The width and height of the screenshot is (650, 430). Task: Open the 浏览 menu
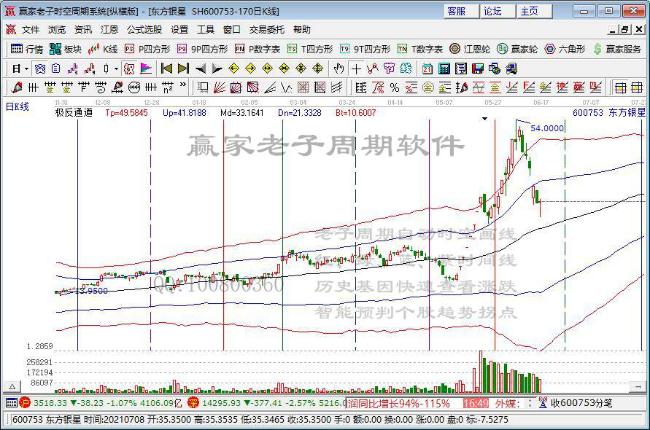57,30
